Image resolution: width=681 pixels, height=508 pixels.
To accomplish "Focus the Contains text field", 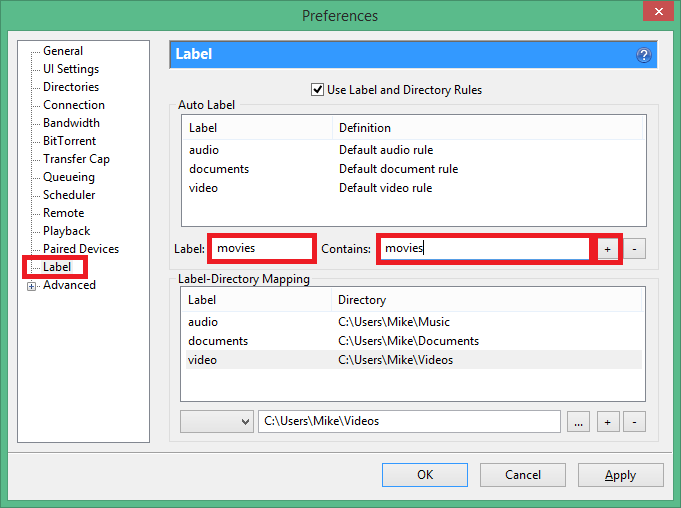I will coord(485,249).
